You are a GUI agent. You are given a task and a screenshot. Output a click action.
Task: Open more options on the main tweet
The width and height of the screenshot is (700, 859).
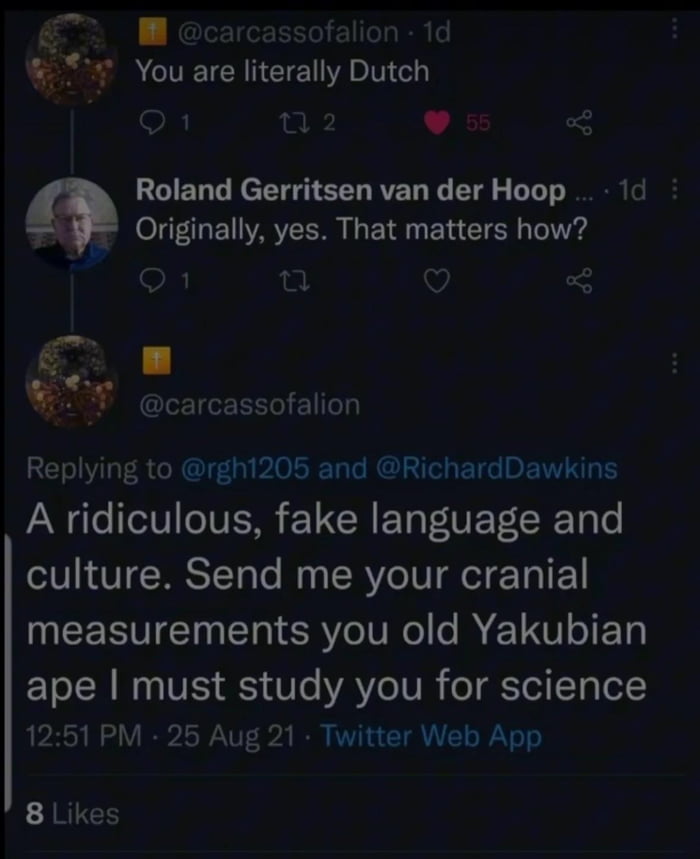tap(673, 361)
